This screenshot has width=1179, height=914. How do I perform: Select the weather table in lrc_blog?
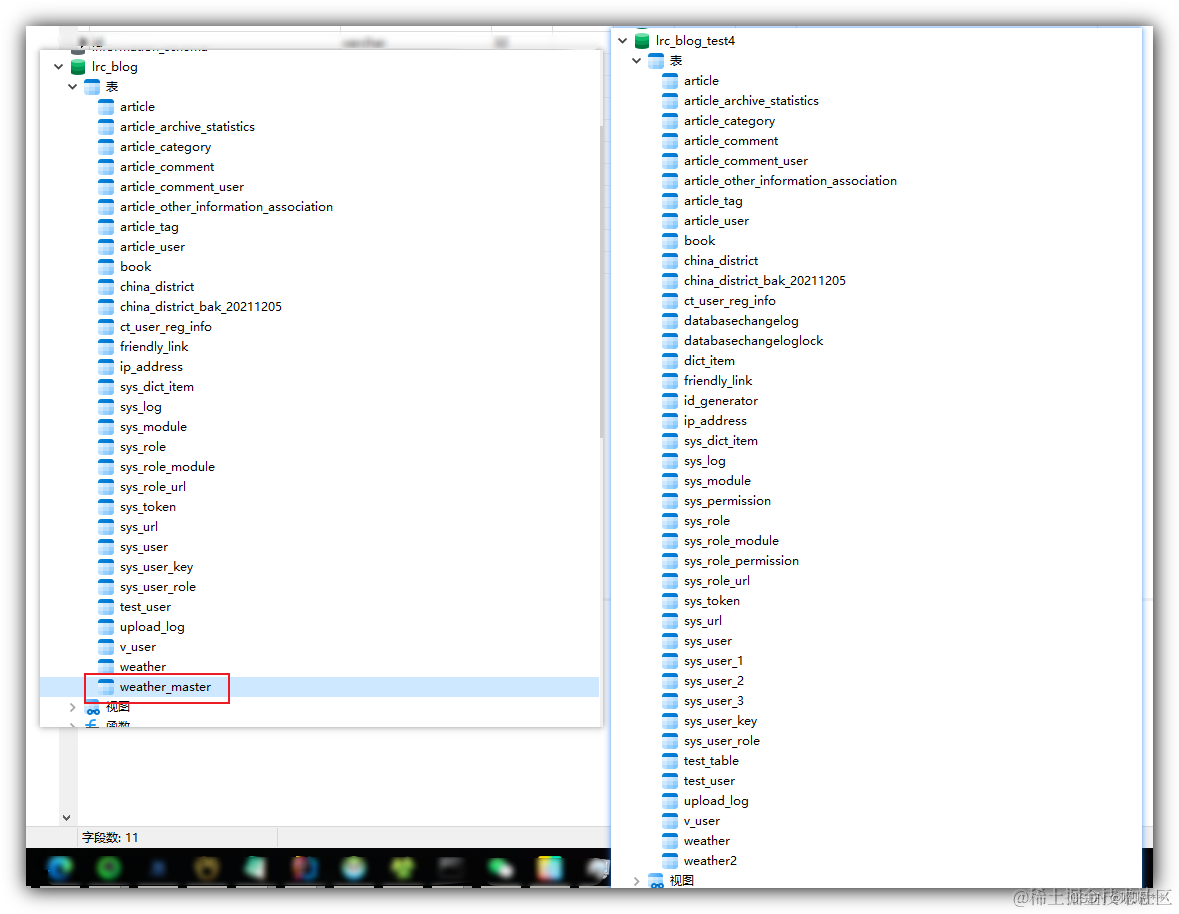point(143,667)
